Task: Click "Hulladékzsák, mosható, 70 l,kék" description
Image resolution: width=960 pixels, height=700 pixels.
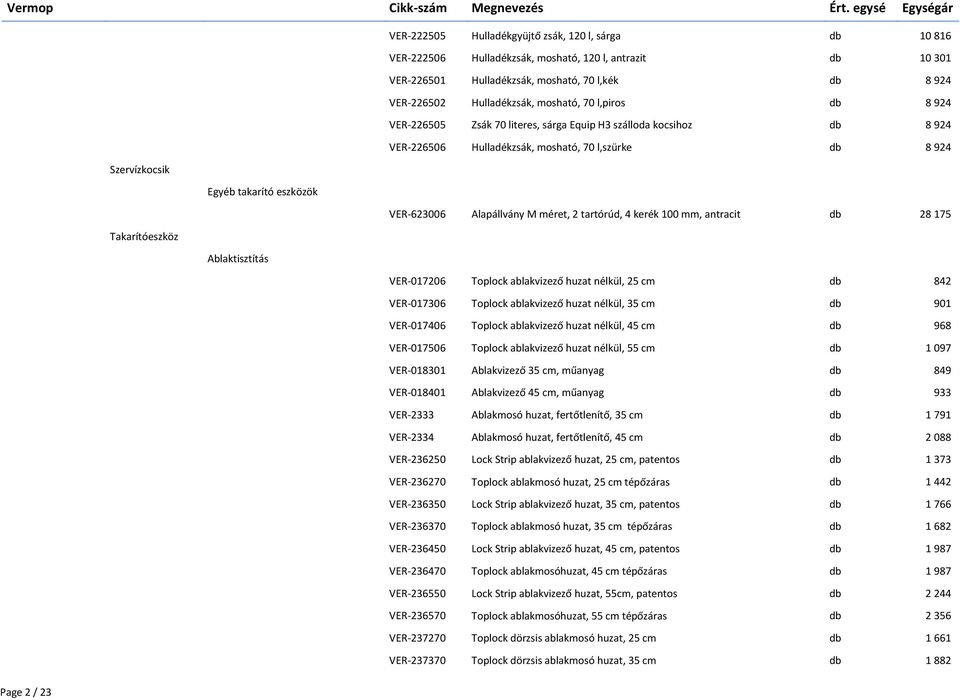Action: coord(544,81)
